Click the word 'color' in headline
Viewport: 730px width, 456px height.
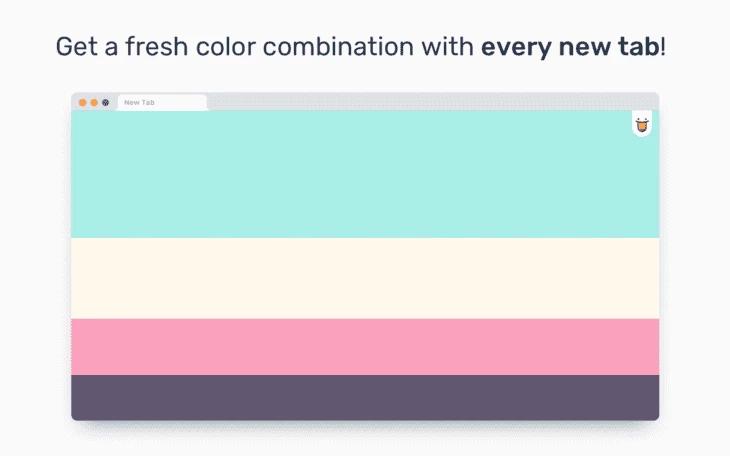coord(221,48)
